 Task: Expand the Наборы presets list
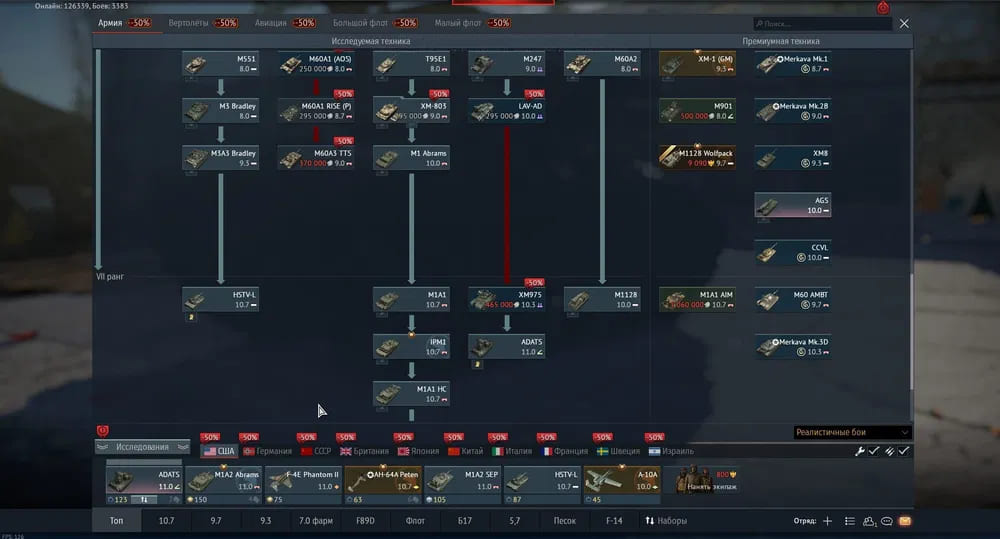[666, 521]
